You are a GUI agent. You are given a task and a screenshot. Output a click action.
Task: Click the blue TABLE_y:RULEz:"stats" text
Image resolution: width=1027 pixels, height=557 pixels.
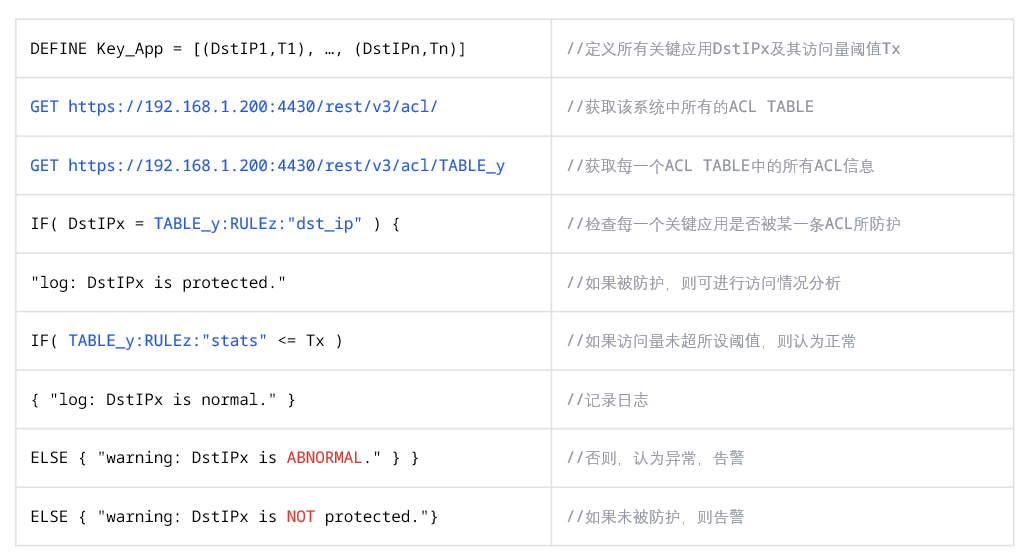click(x=168, y=341)
